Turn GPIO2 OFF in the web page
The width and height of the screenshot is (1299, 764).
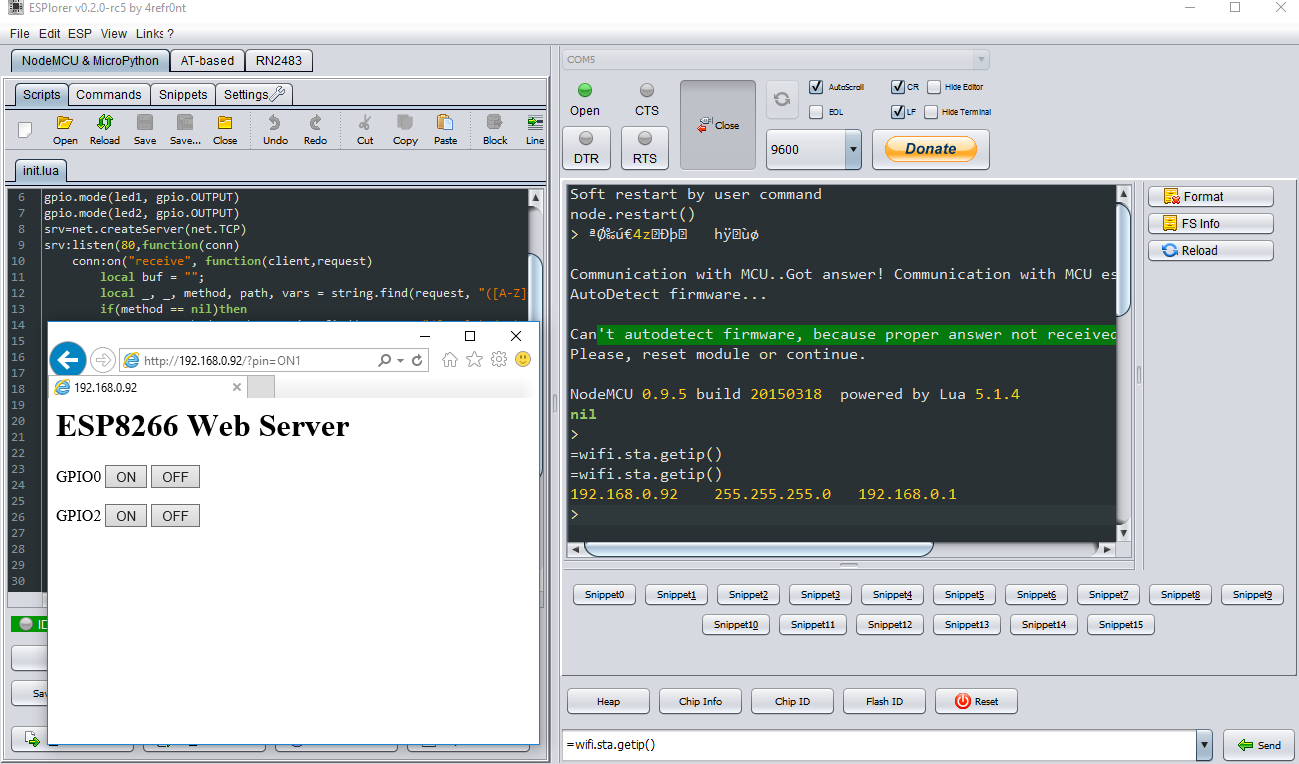pyautogui.click(x=175, y=516)
